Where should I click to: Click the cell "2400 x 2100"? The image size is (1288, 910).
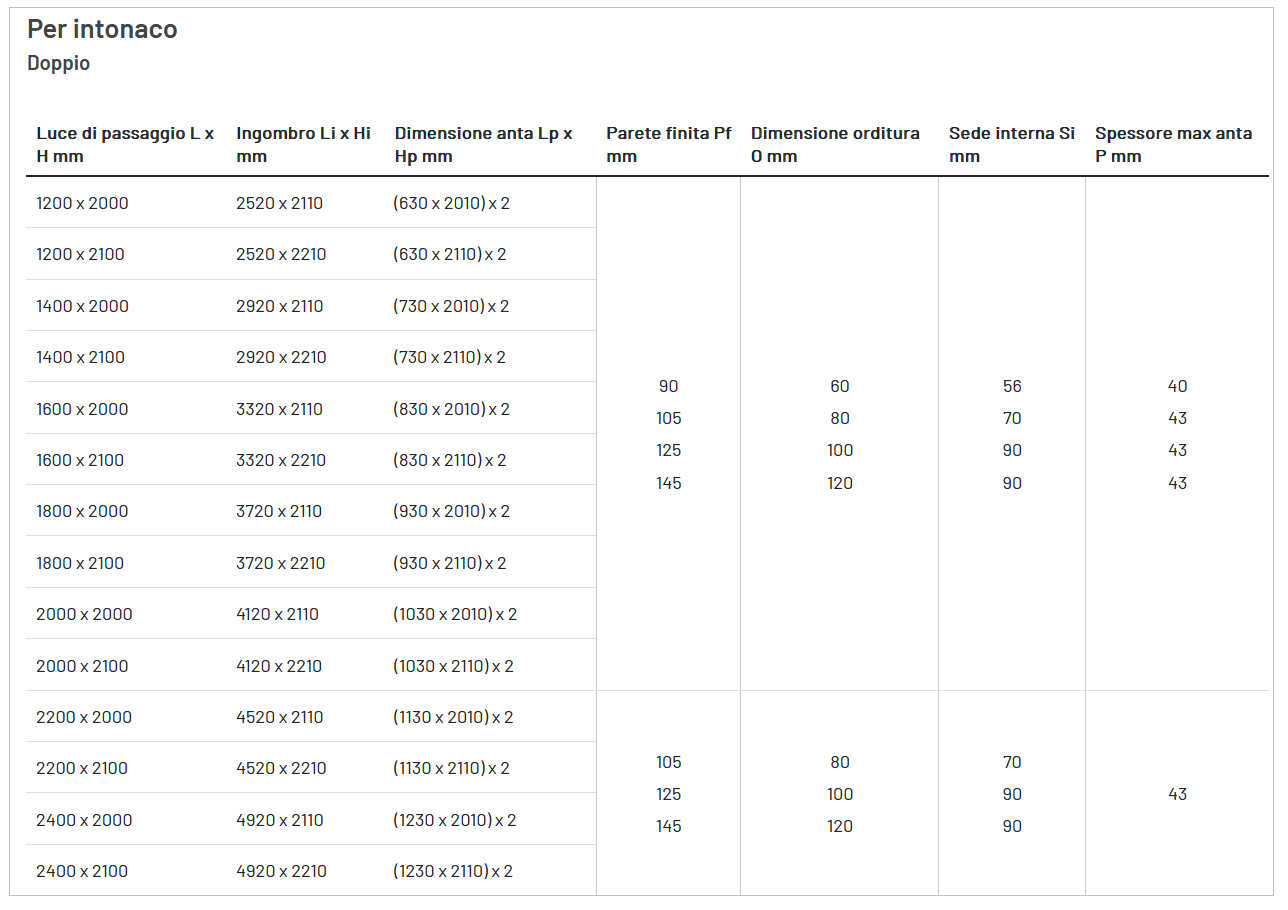[83, 871]
